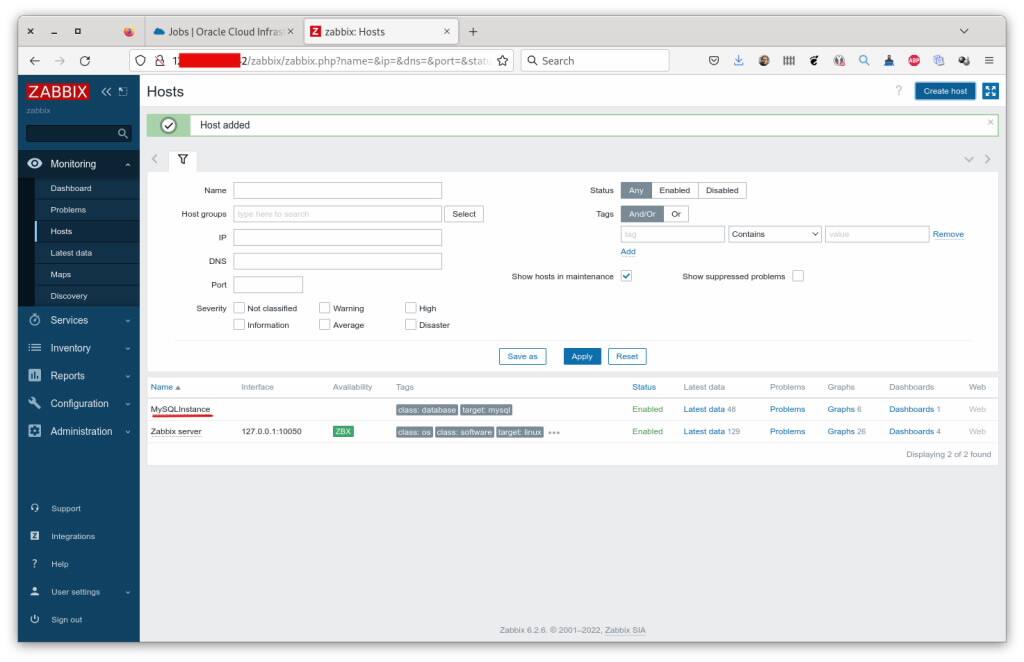Select Disabled status filter
This screenshot has width=1024, height=662.
coord(722,191)
